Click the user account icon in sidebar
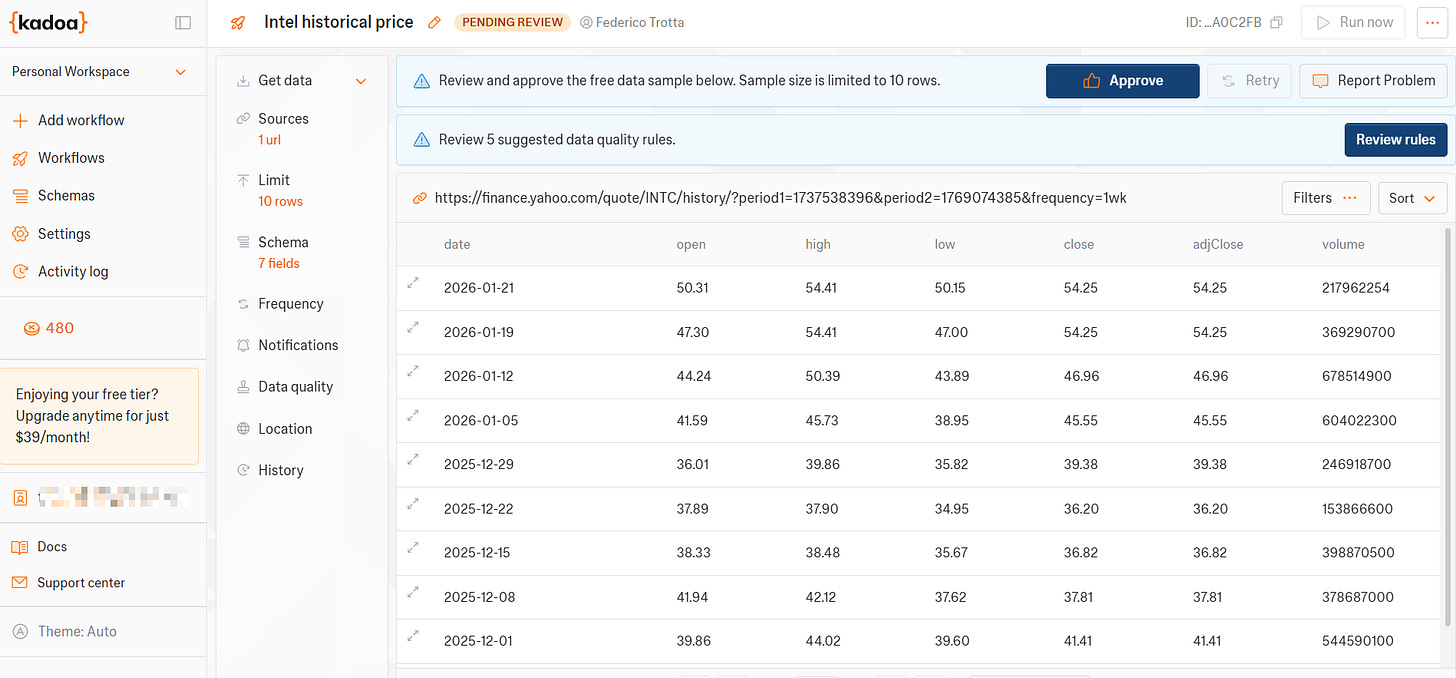This screenshot has height=678, width=1456. [19, 497]
